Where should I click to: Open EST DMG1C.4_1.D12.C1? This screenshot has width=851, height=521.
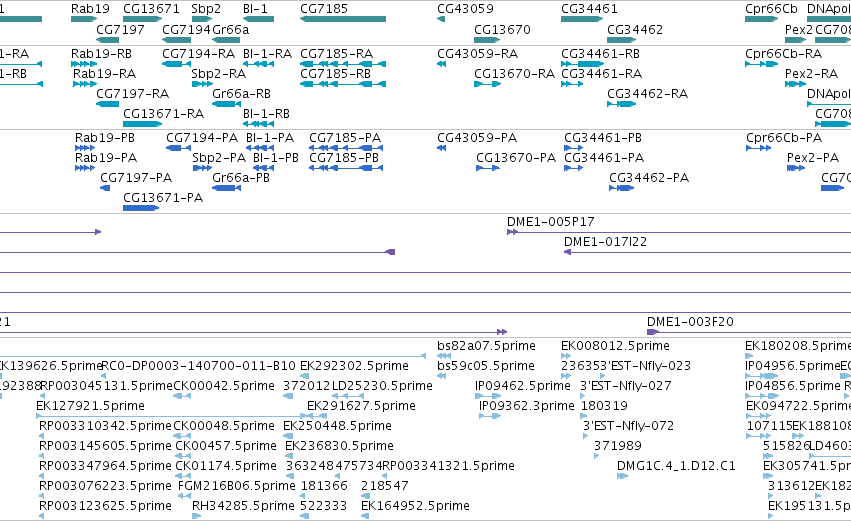pyautogui.click(x=677, y=466)
